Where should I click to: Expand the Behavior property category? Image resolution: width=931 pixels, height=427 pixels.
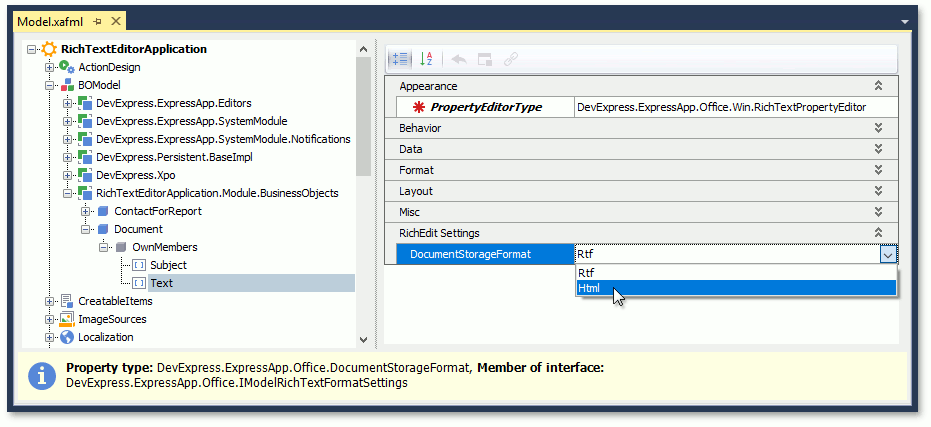click(879, 128)
